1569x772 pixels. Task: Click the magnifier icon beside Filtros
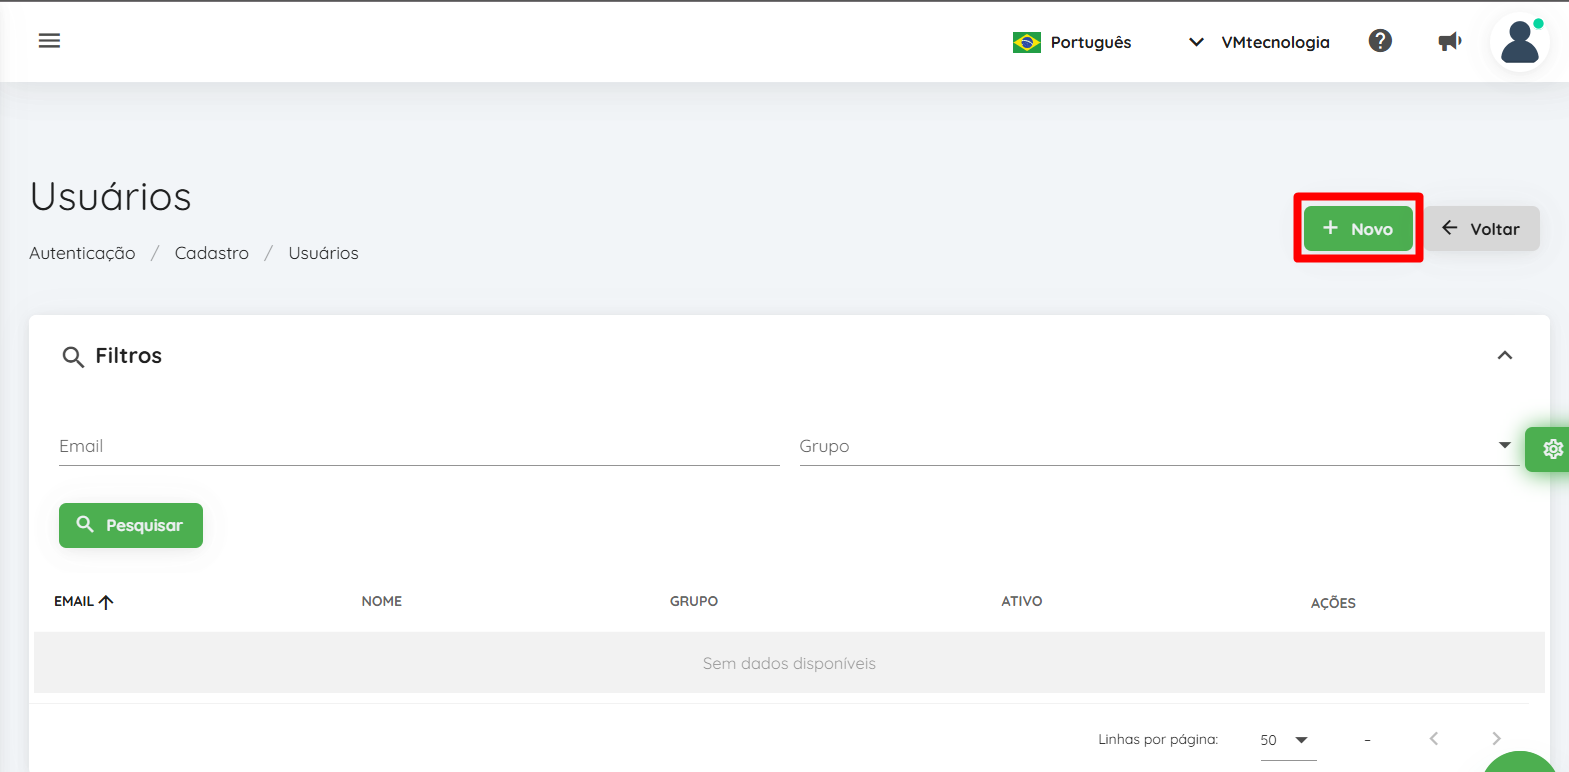73,357
